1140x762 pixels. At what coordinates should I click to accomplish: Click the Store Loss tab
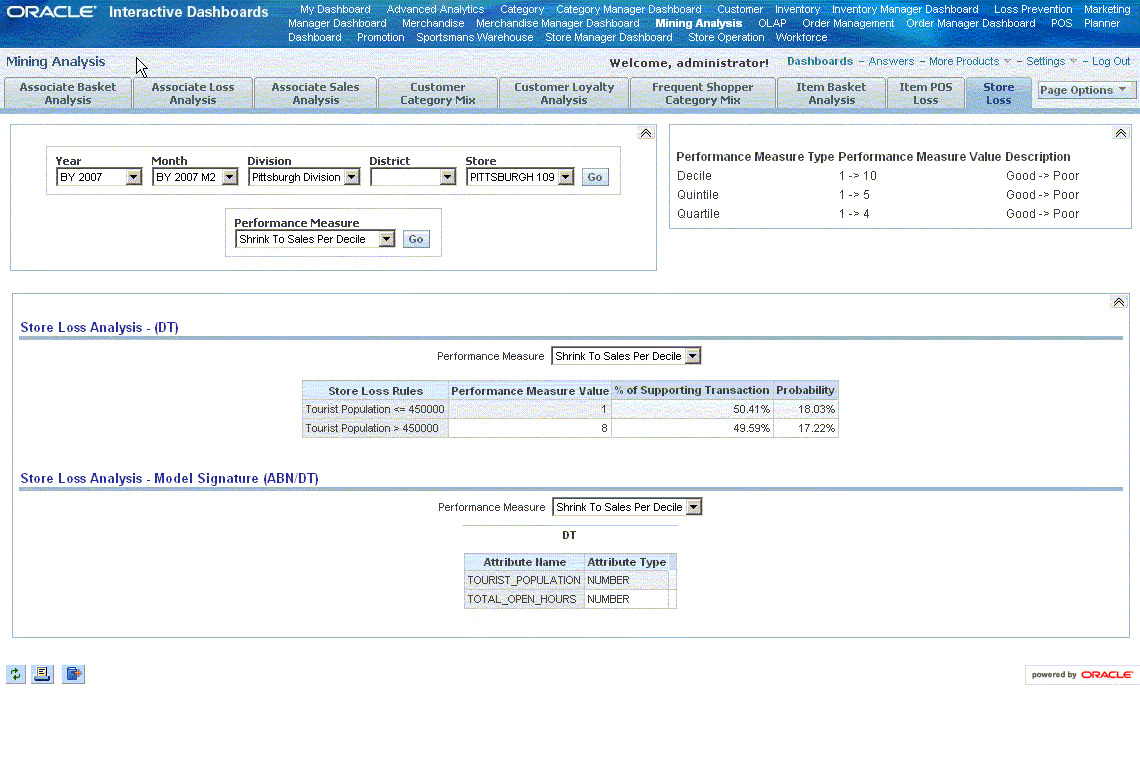pos(998,93)
